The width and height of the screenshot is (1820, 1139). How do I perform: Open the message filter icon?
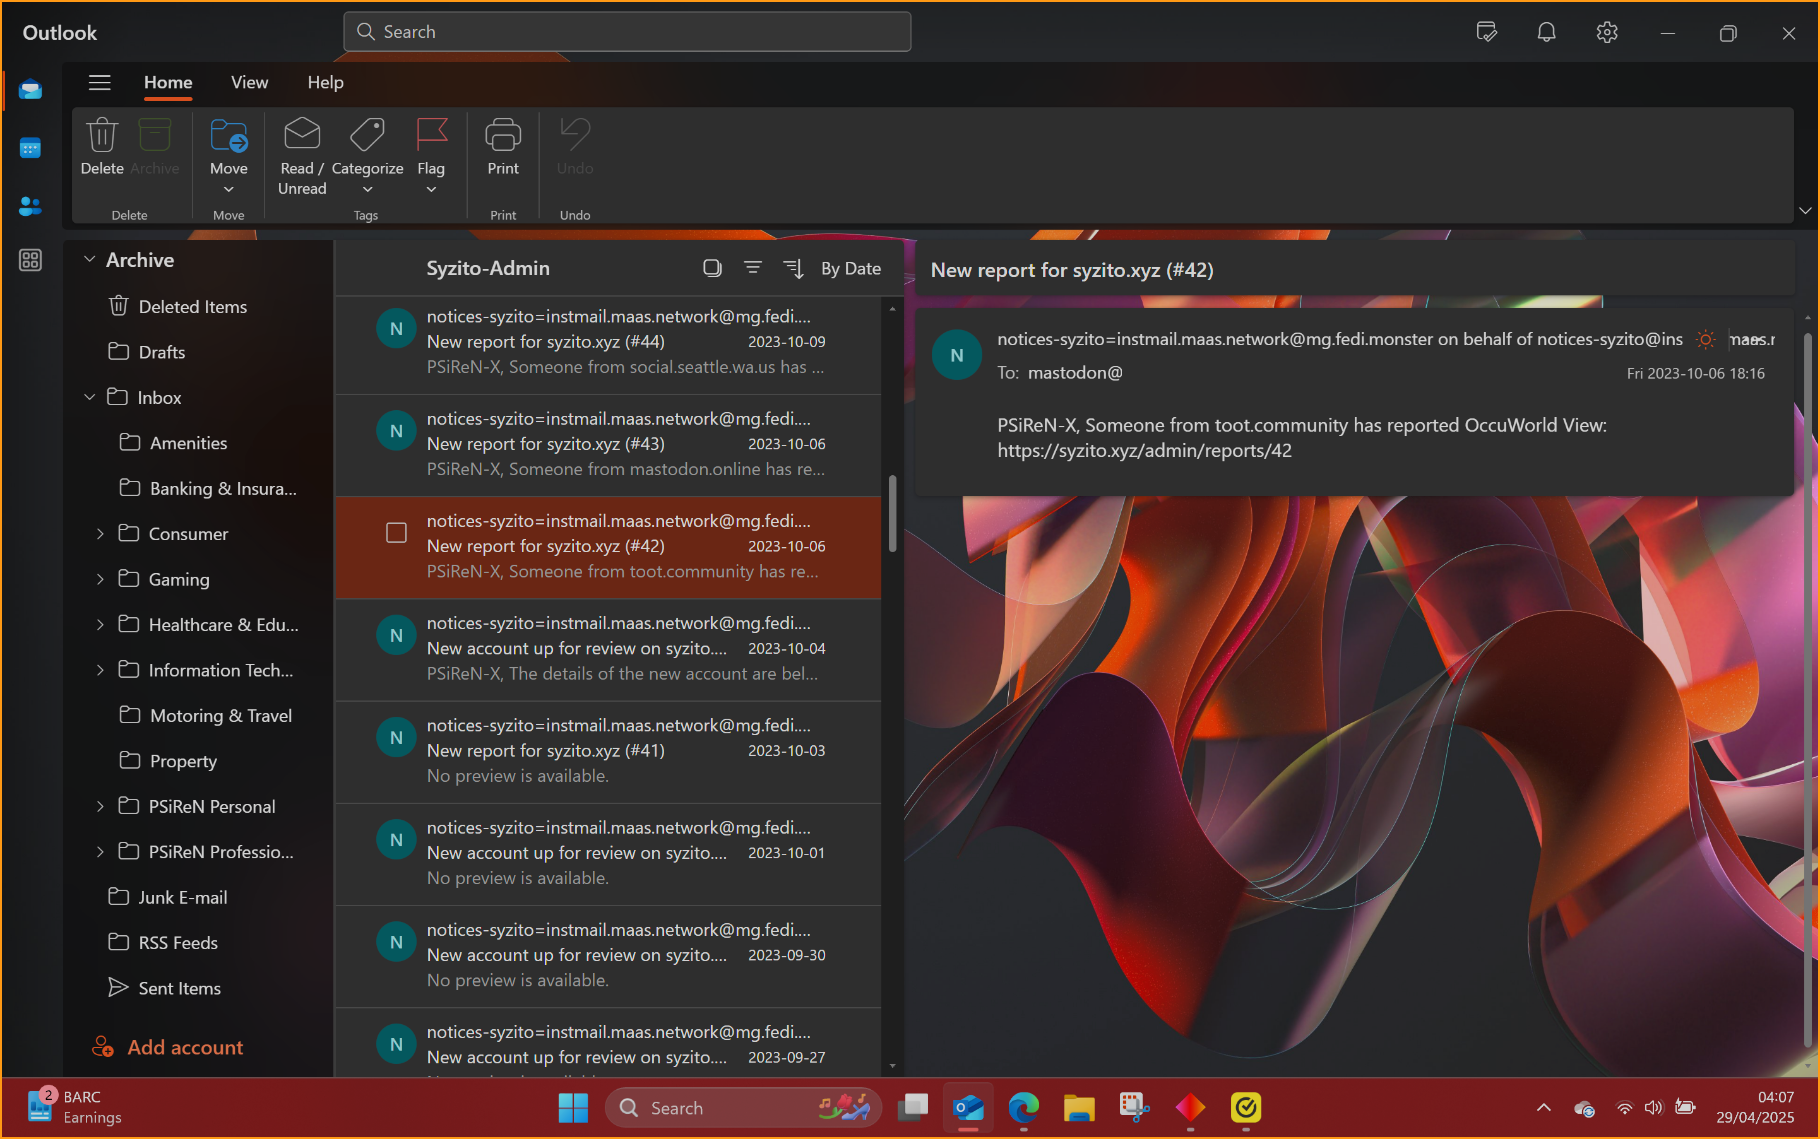753,268
